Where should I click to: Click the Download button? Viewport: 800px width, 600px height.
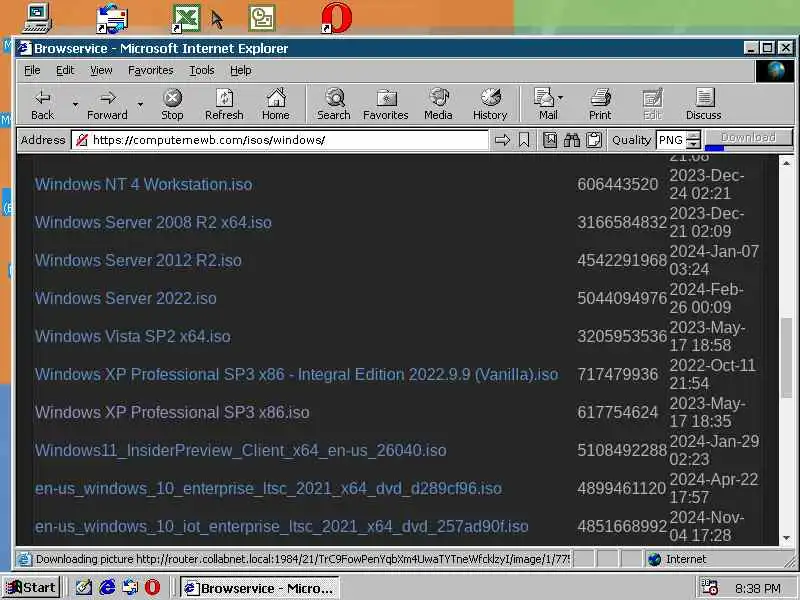[x=748, y=138]
